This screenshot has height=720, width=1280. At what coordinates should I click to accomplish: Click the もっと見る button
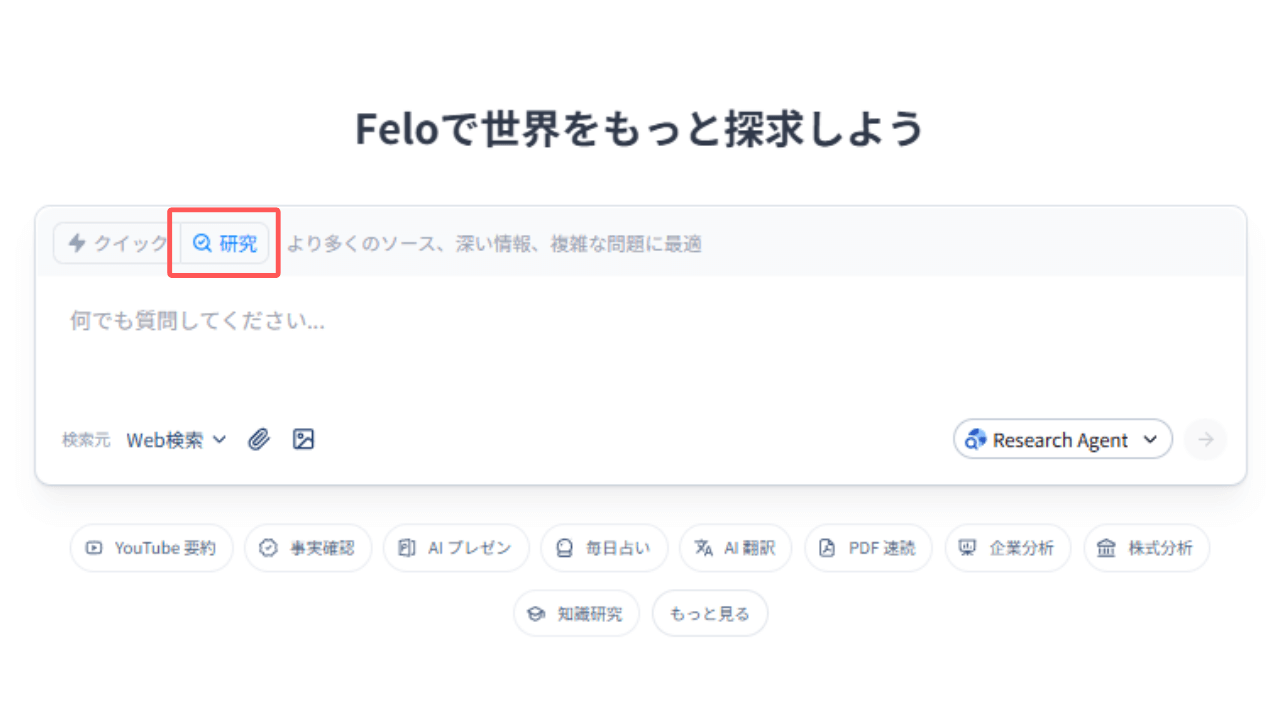click(710, 614)
